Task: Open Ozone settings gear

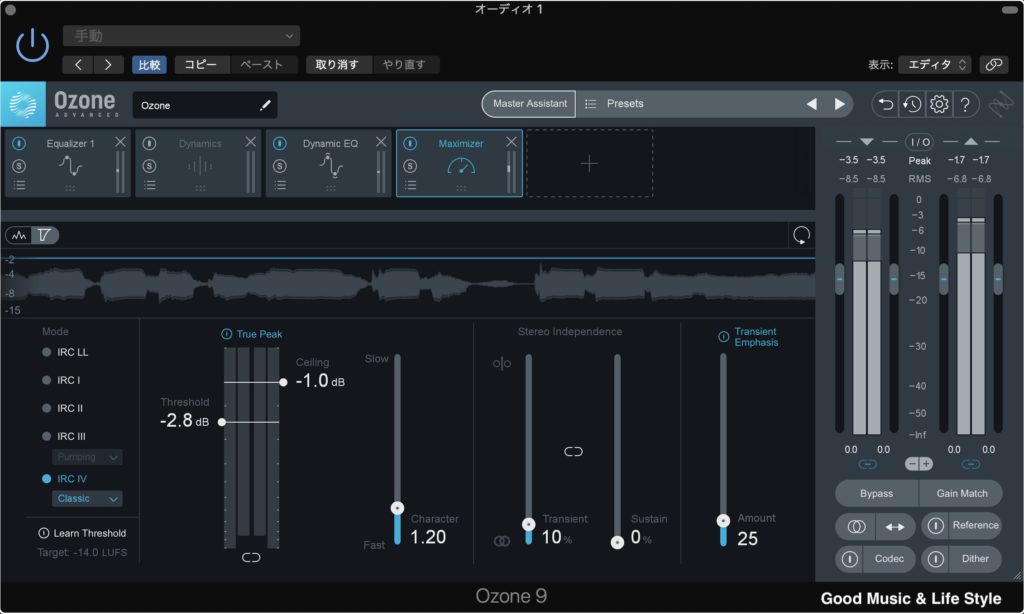Action: click(939, 104)
